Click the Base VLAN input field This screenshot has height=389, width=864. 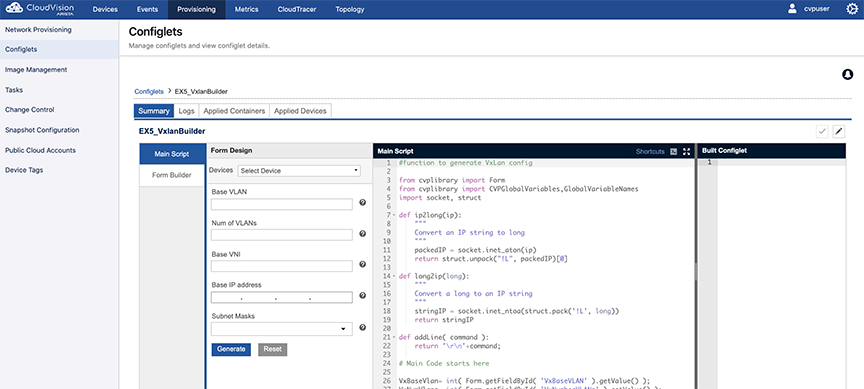tap(282, 204)
